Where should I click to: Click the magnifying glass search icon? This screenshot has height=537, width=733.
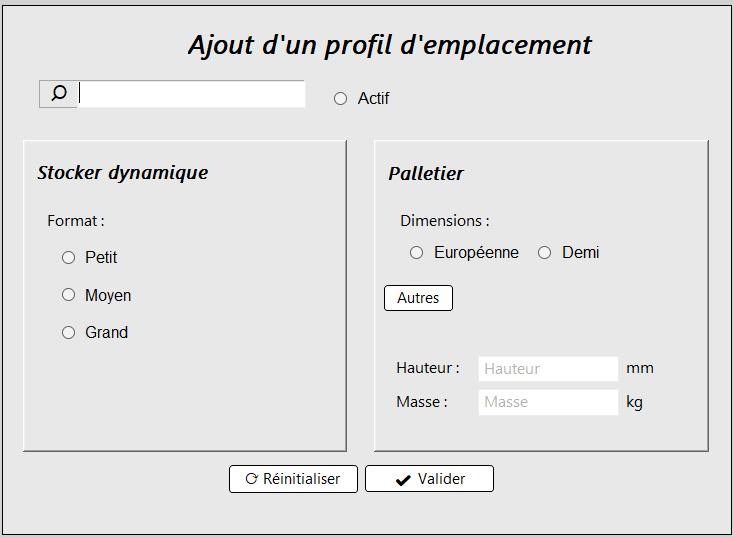click(x=59, y=94)
